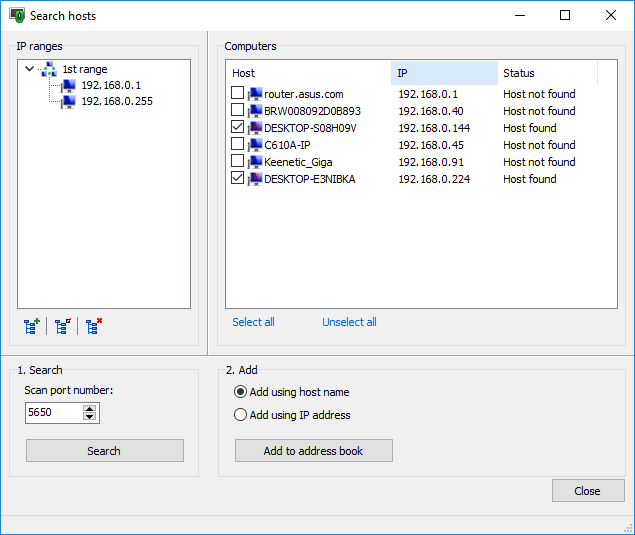
Task: Click into the scan port number field
Action: tap(53, 412)
